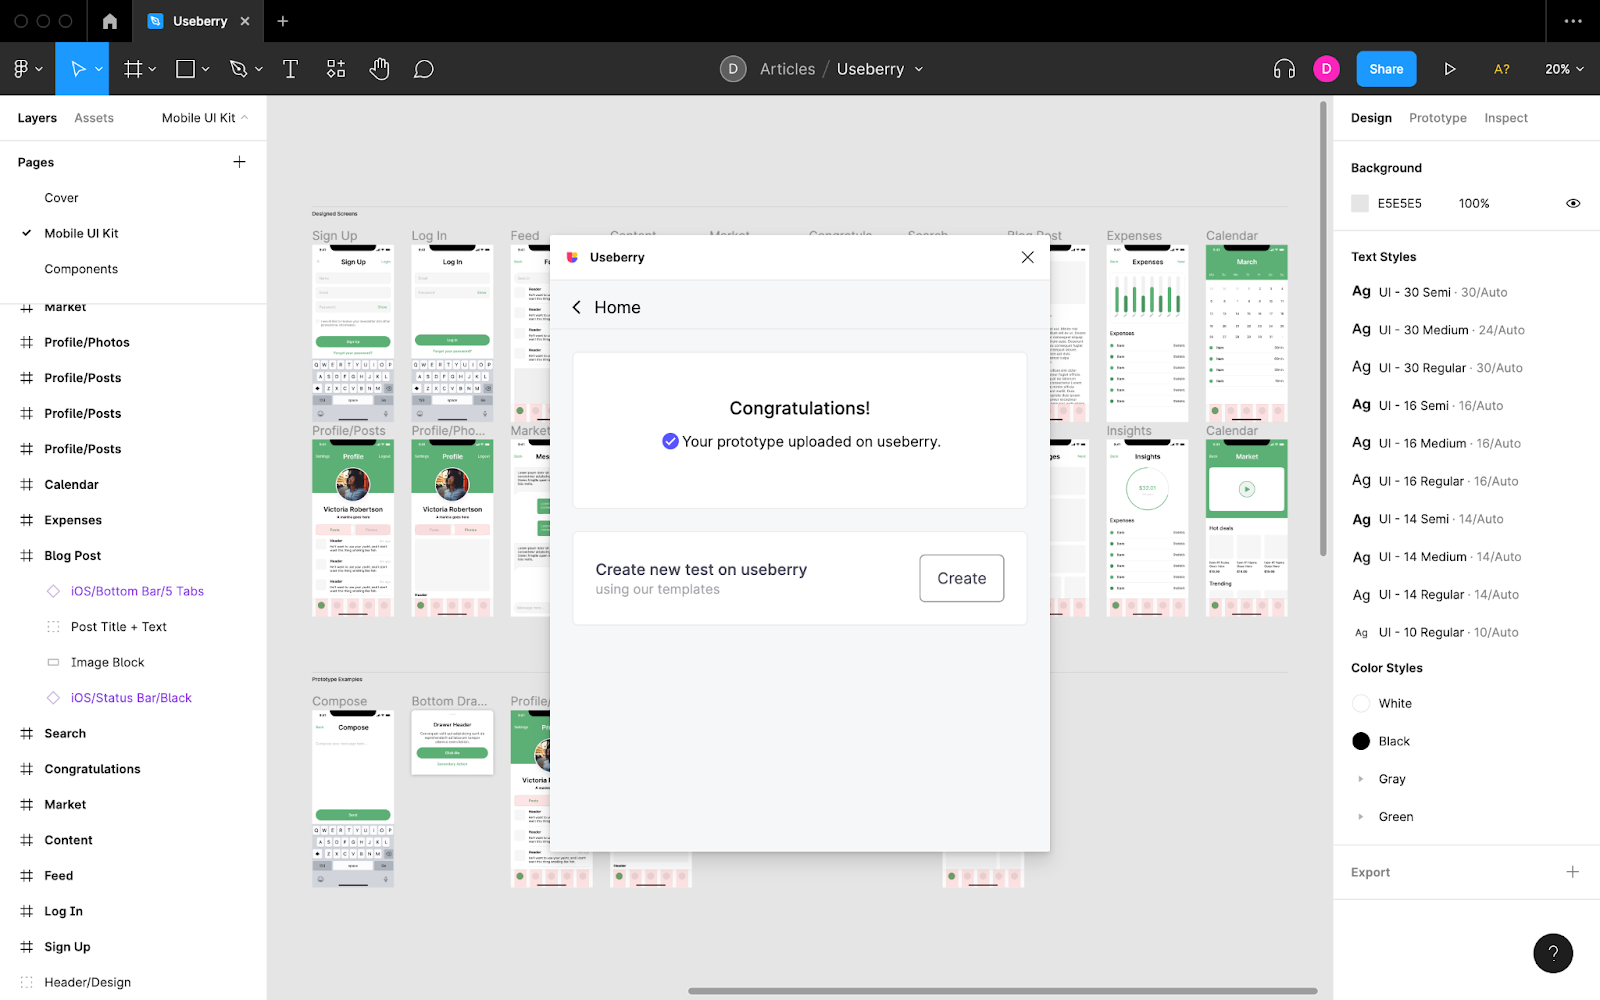The height and width of the screenshot is (1000, 1600).
Task: Select the White color style swatch
Action: (1361, 703)
